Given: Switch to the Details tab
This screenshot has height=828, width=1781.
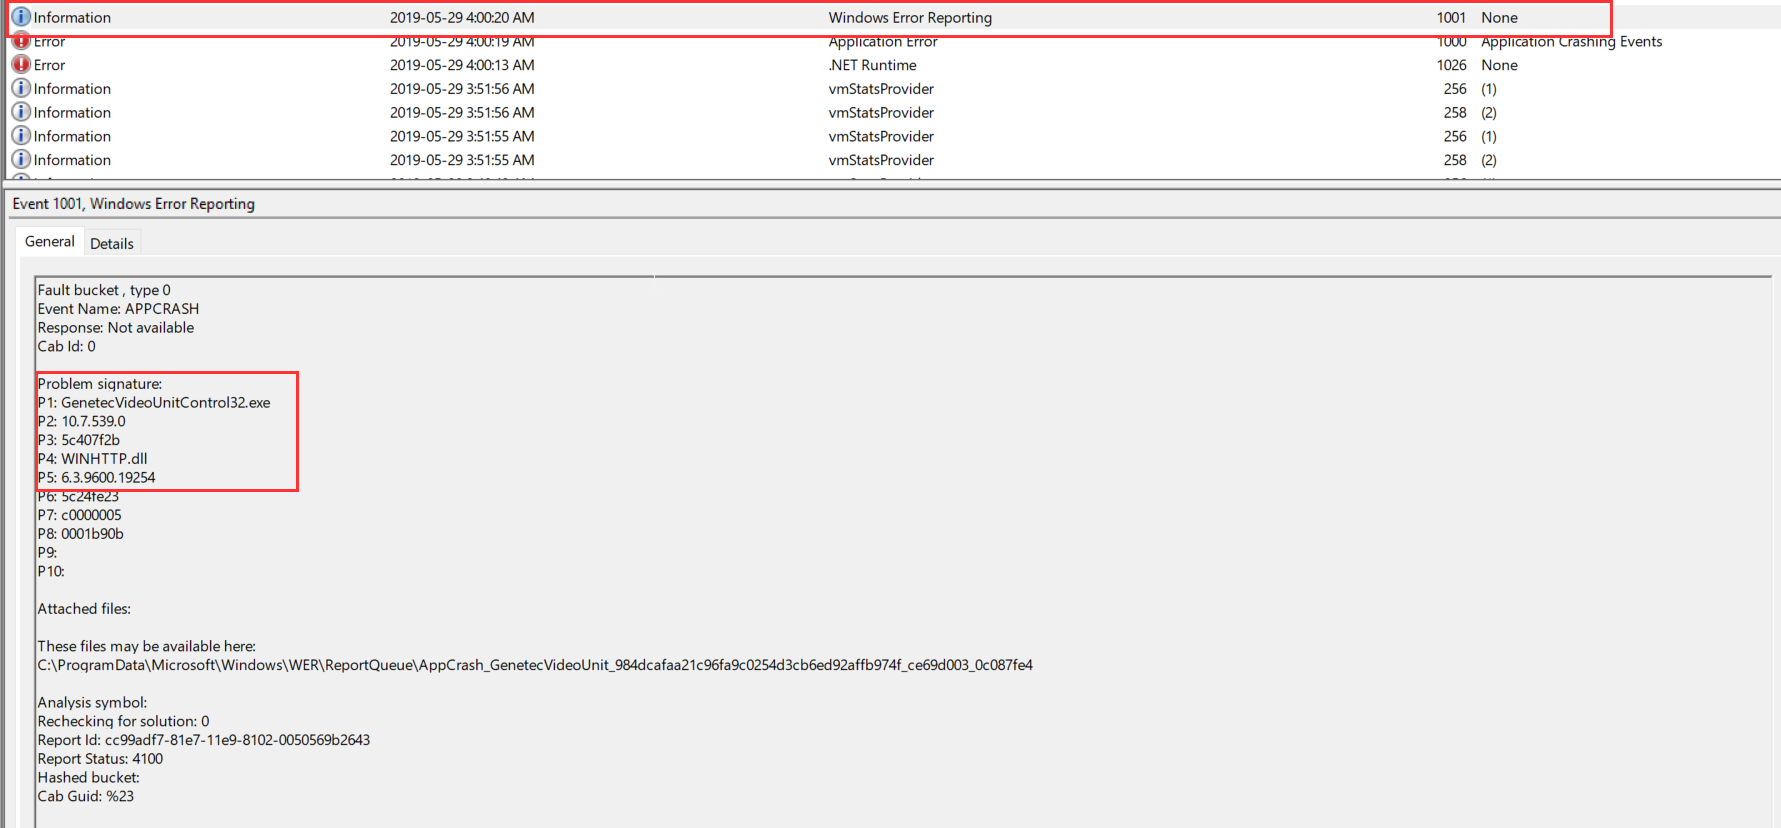Looking at the screenshot, I should click(x=112, y=243).
